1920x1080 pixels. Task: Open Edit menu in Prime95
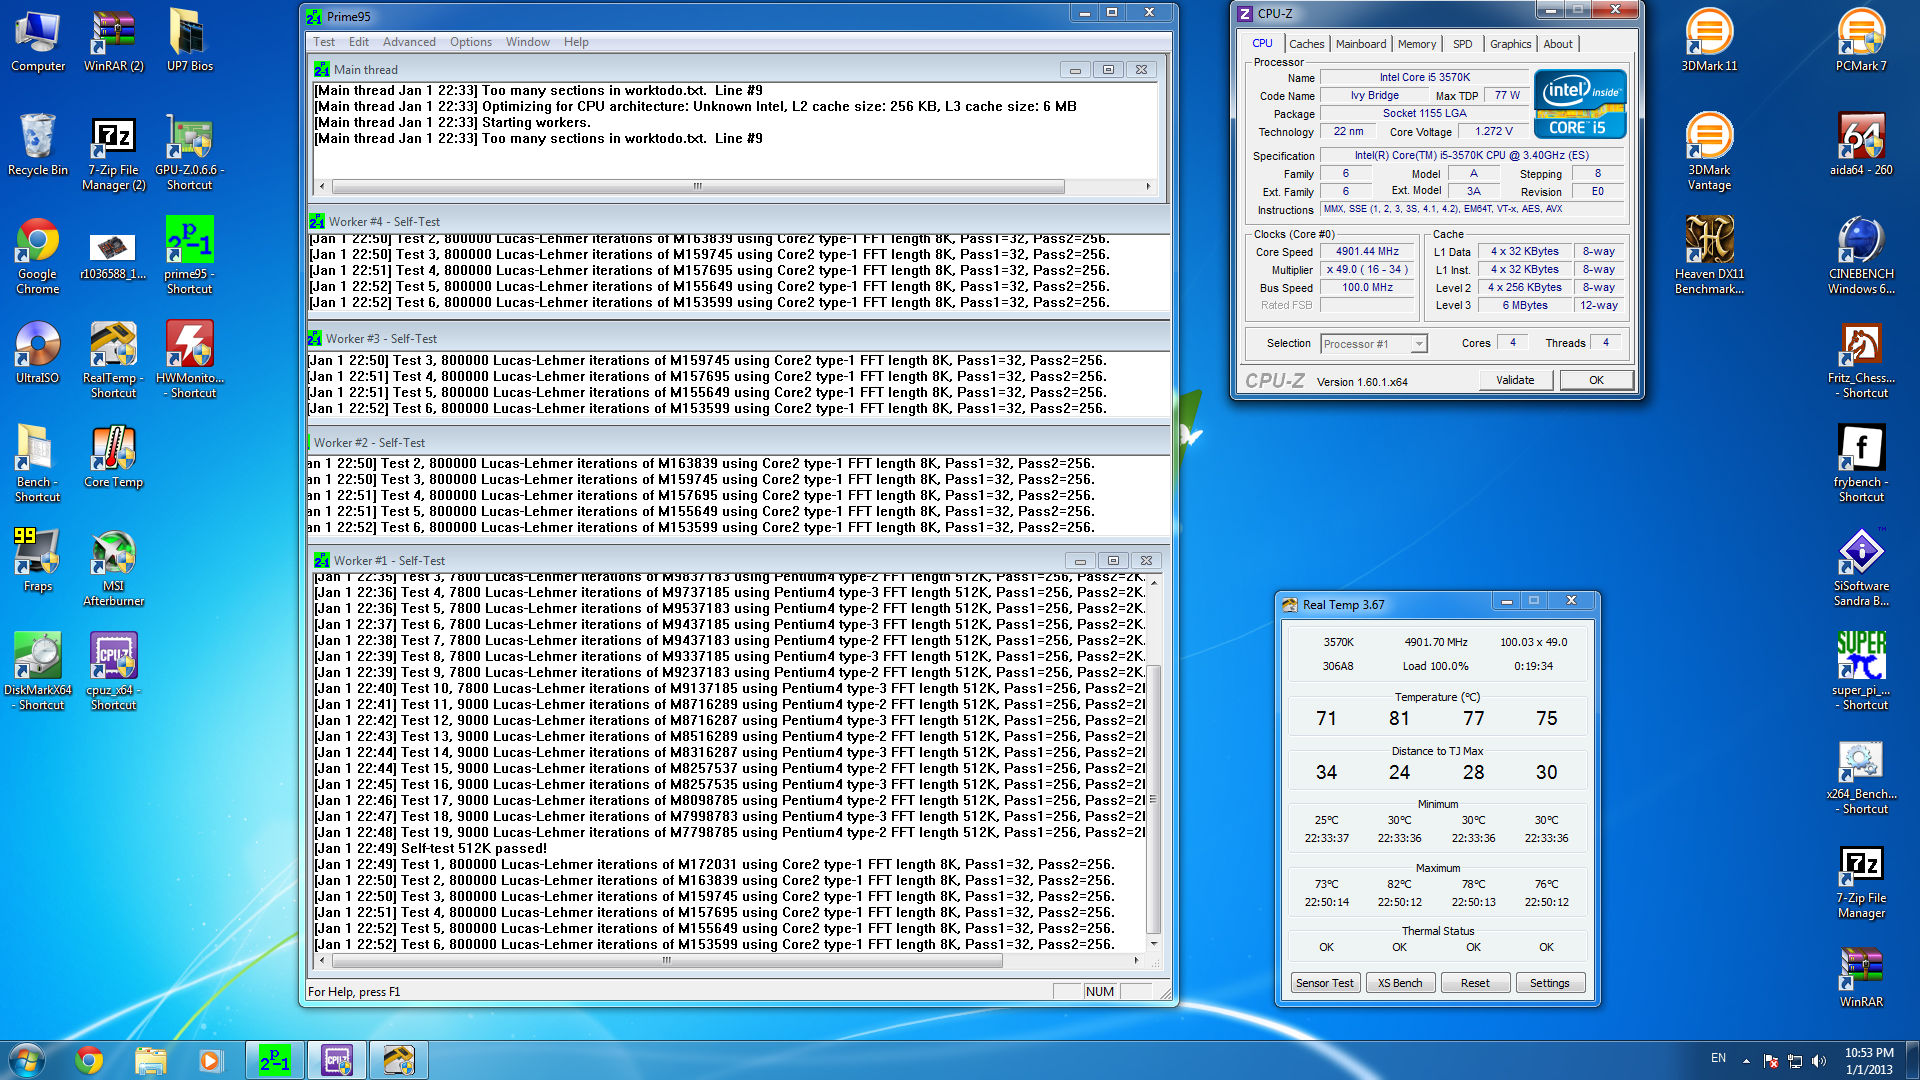359,42
